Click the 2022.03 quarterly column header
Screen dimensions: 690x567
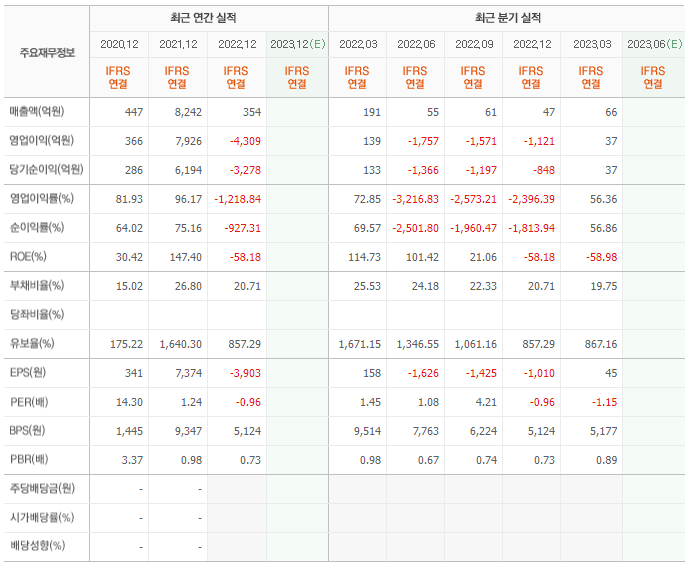[358, 44]
